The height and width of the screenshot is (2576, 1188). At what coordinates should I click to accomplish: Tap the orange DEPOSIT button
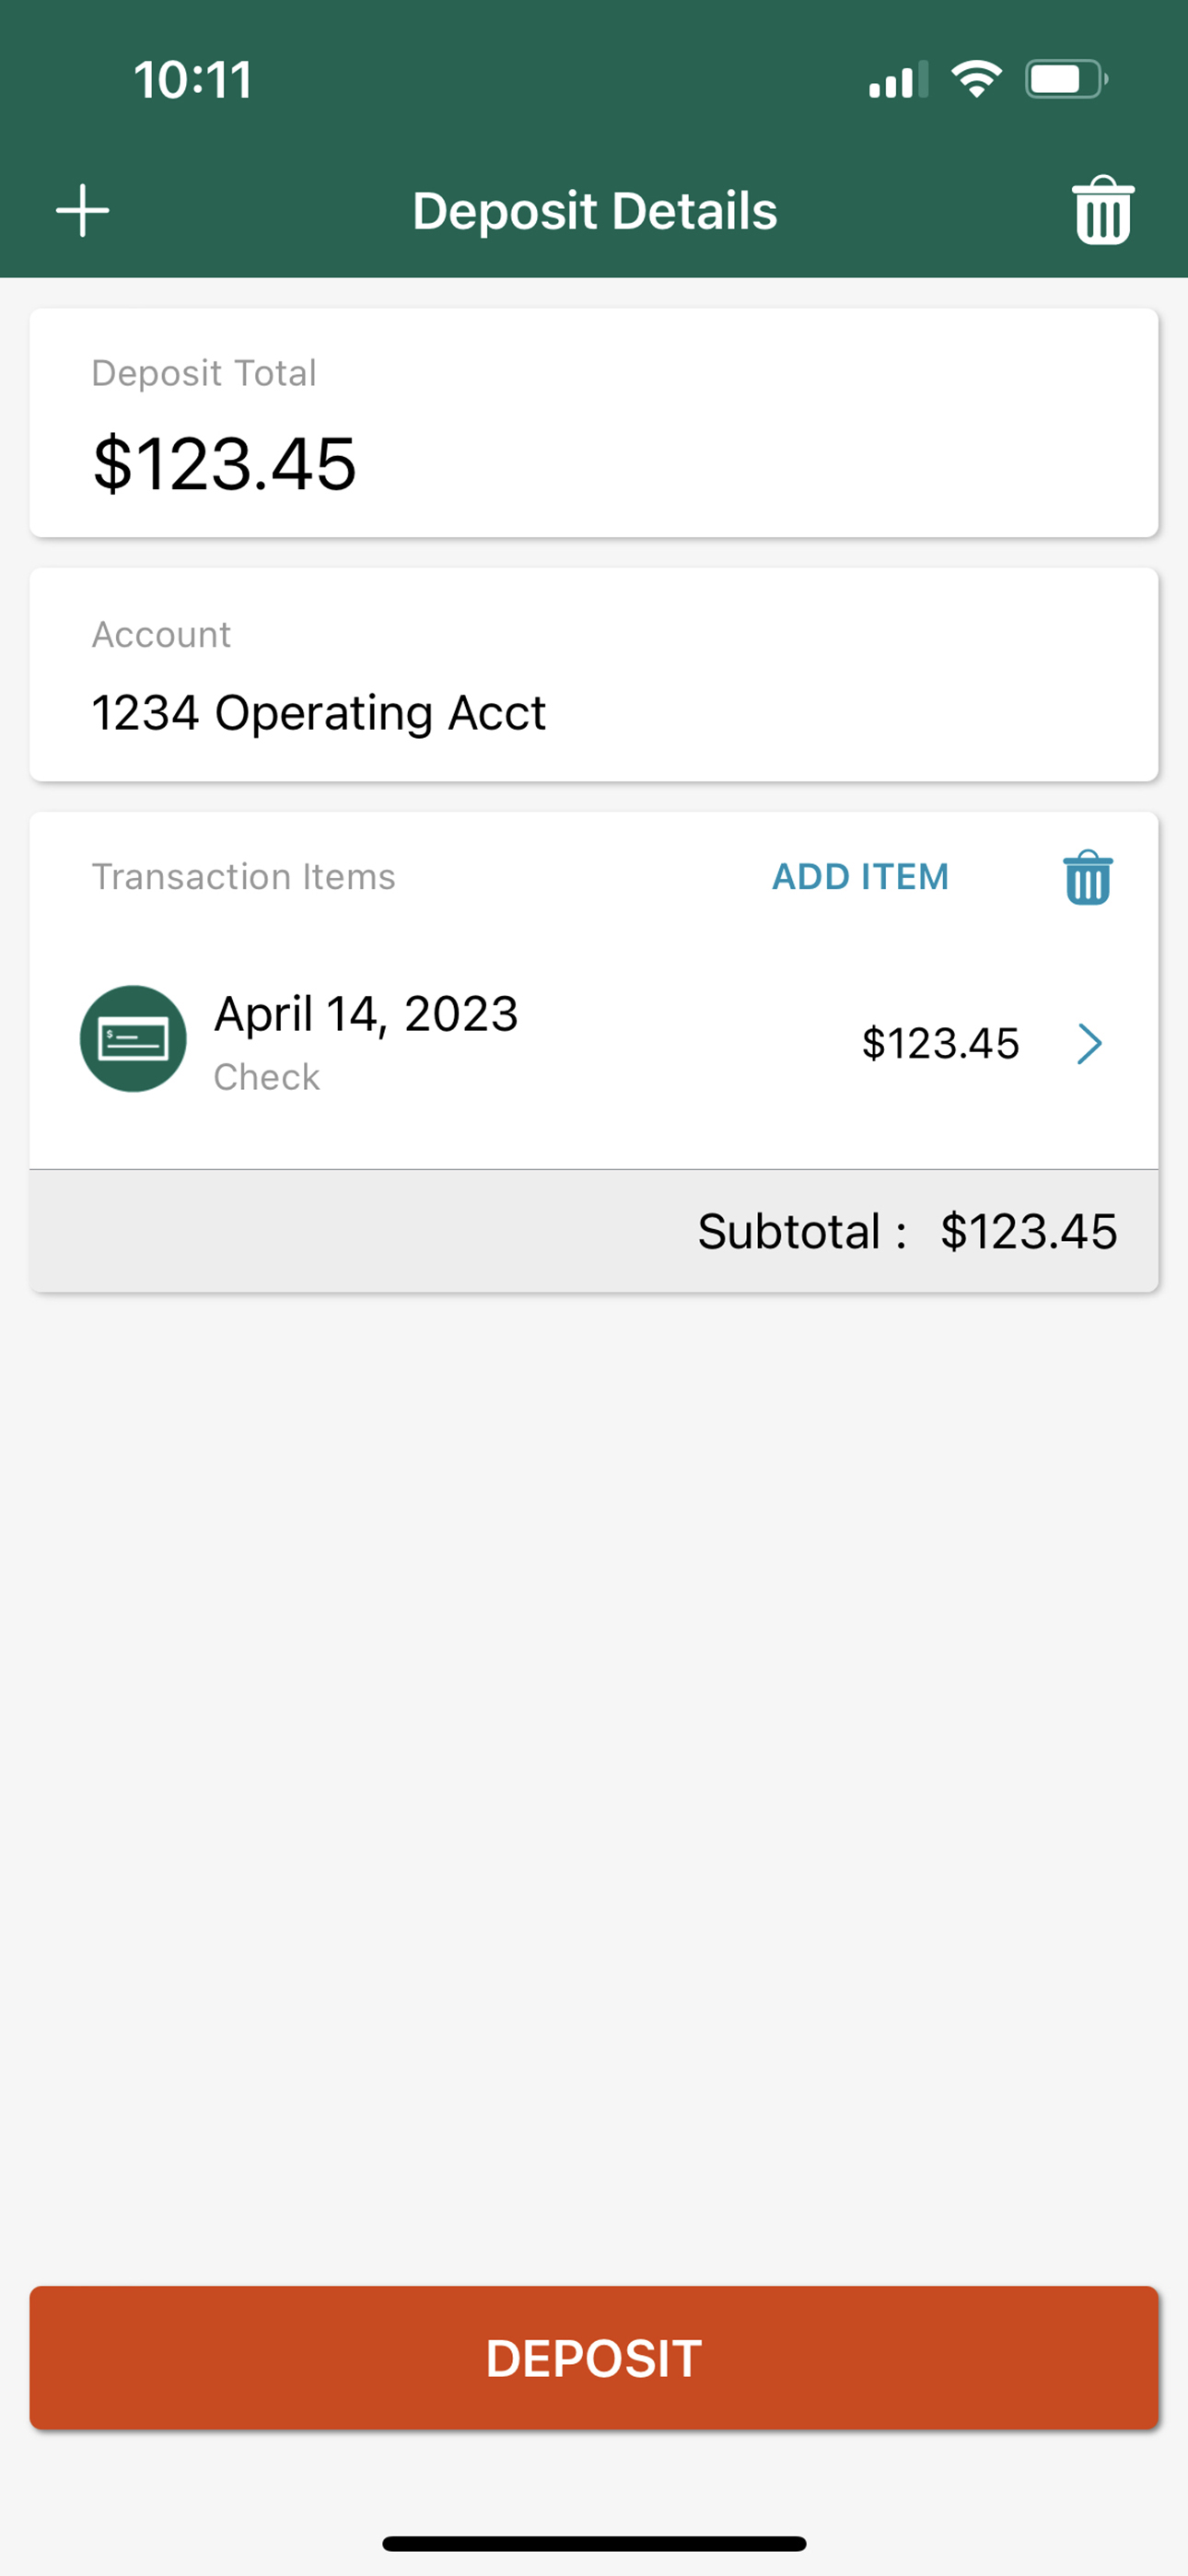[594, 2358]
